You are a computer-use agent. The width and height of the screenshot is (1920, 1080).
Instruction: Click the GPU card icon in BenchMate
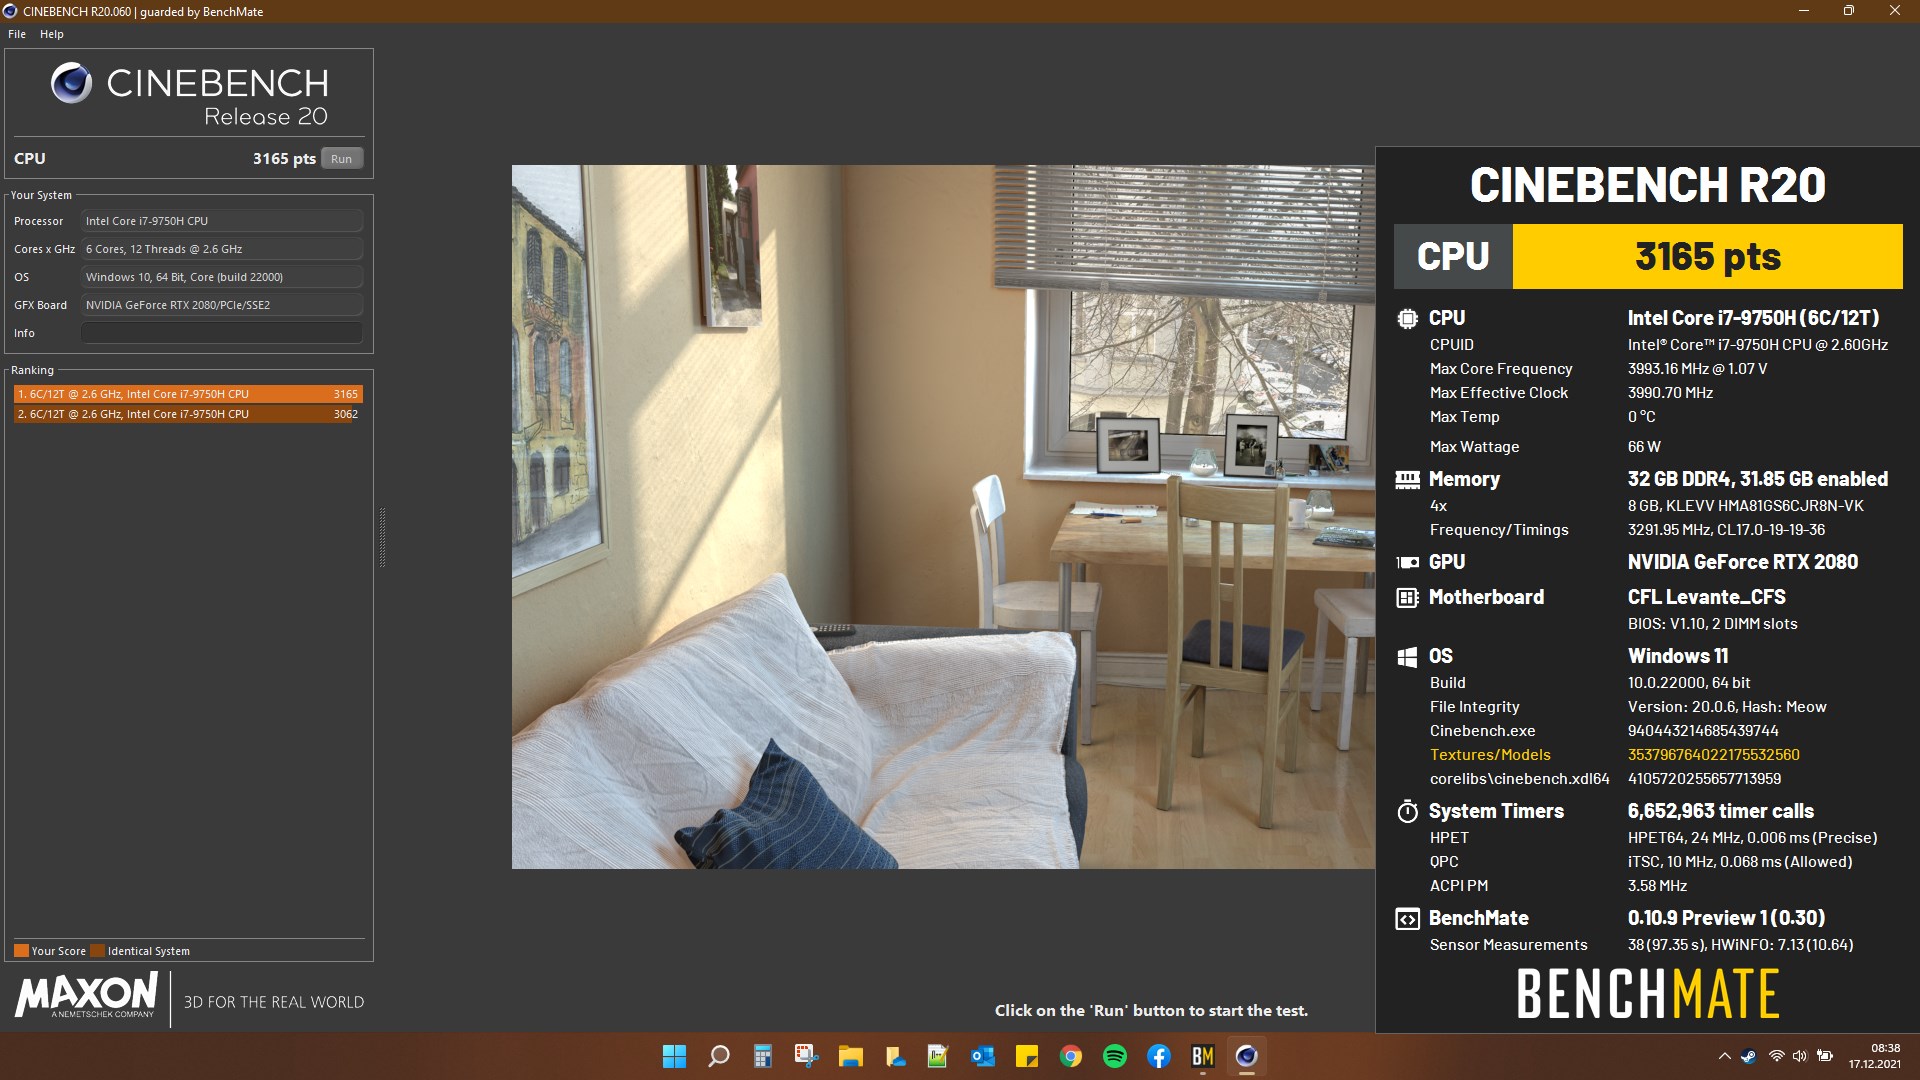click(1407, 563)
